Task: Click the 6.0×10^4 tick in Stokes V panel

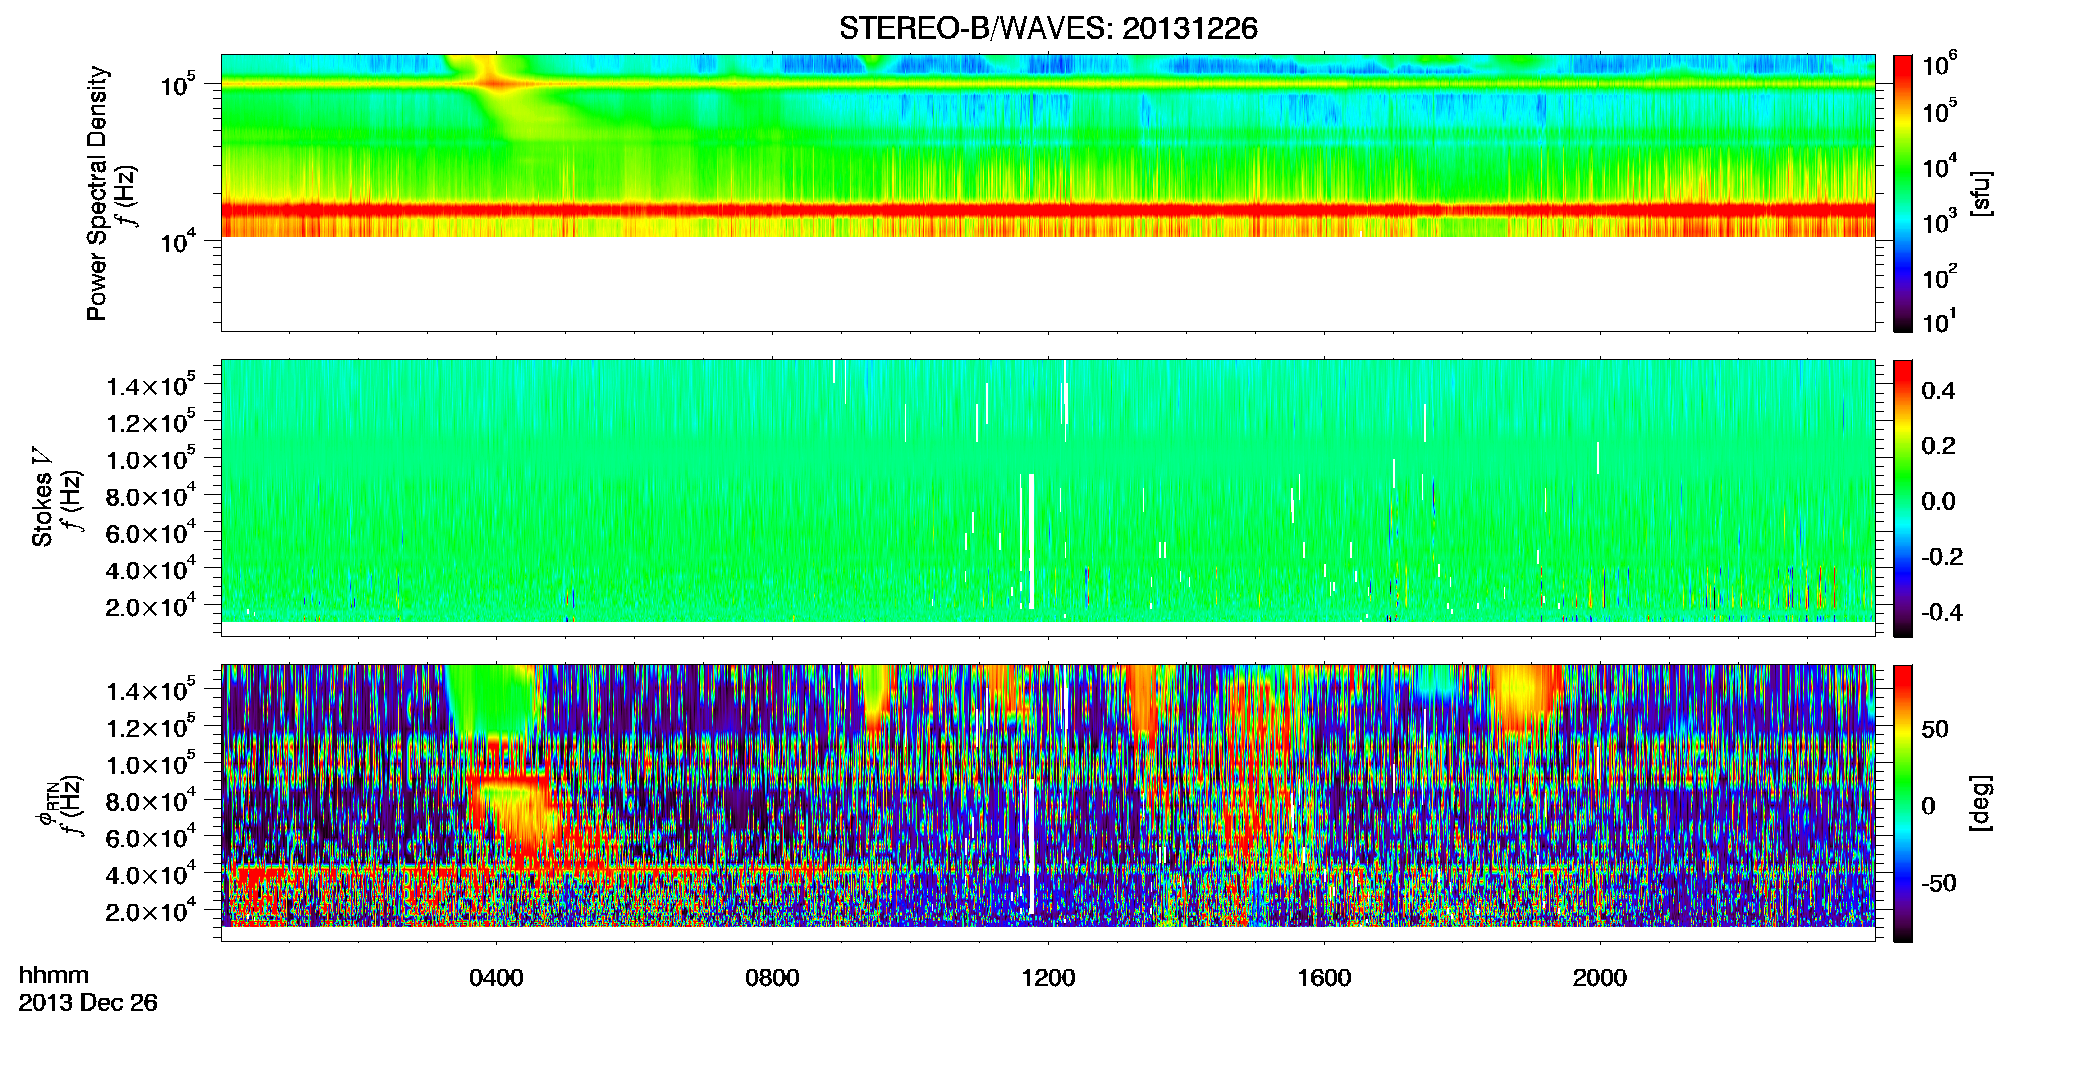Action: pos(151,533)
